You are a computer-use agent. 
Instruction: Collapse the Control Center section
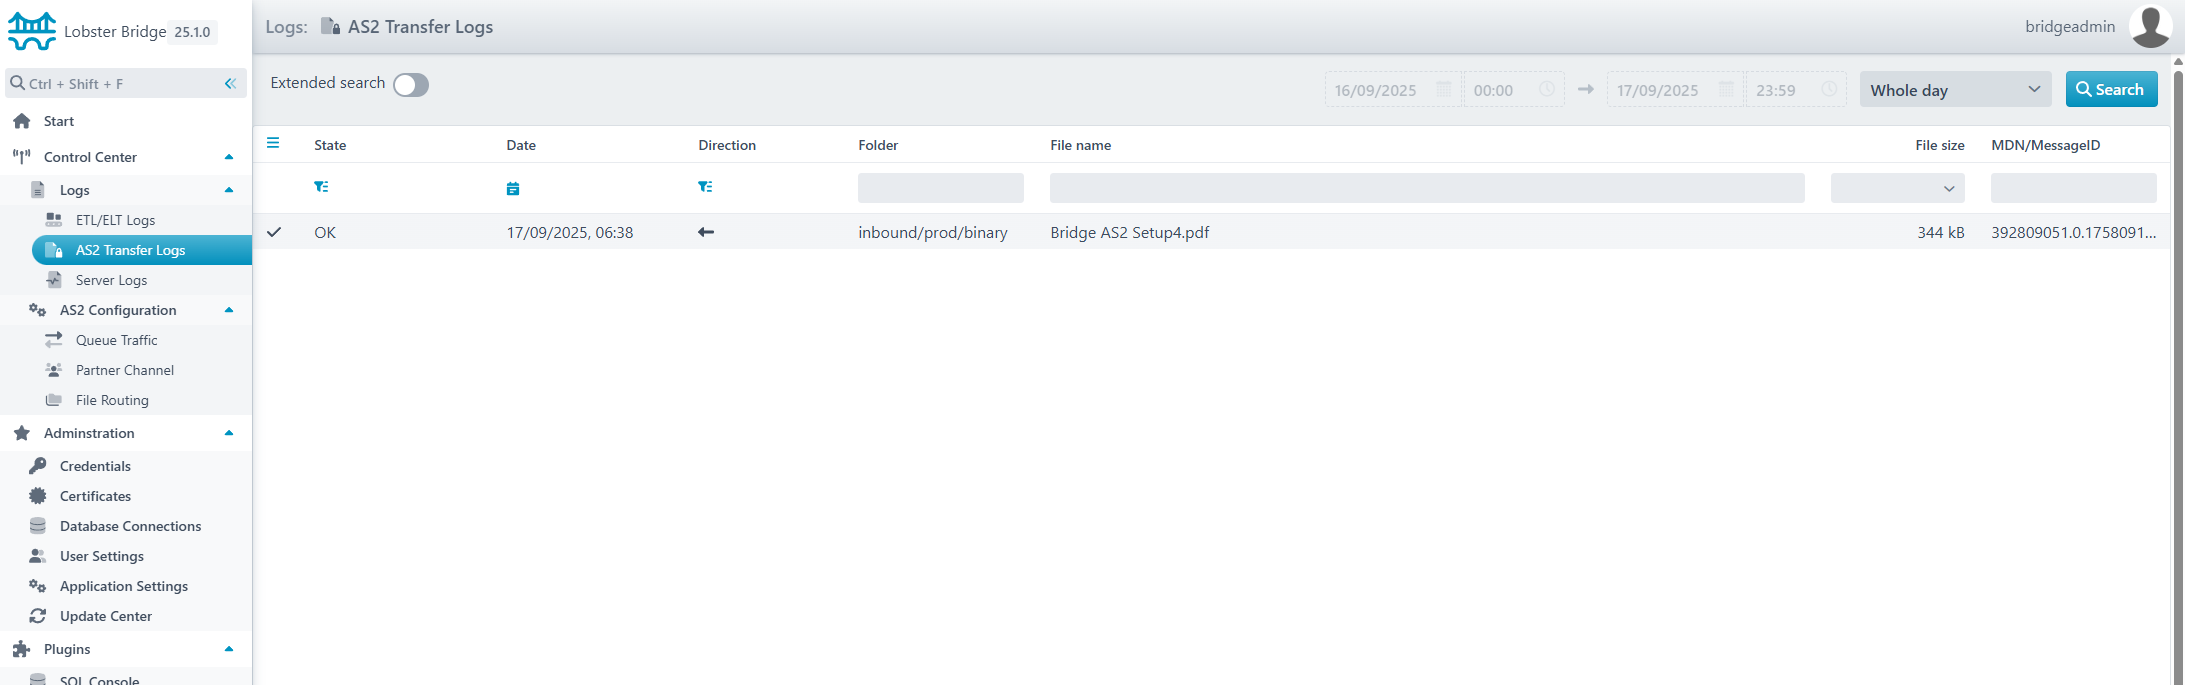[229, 157]
